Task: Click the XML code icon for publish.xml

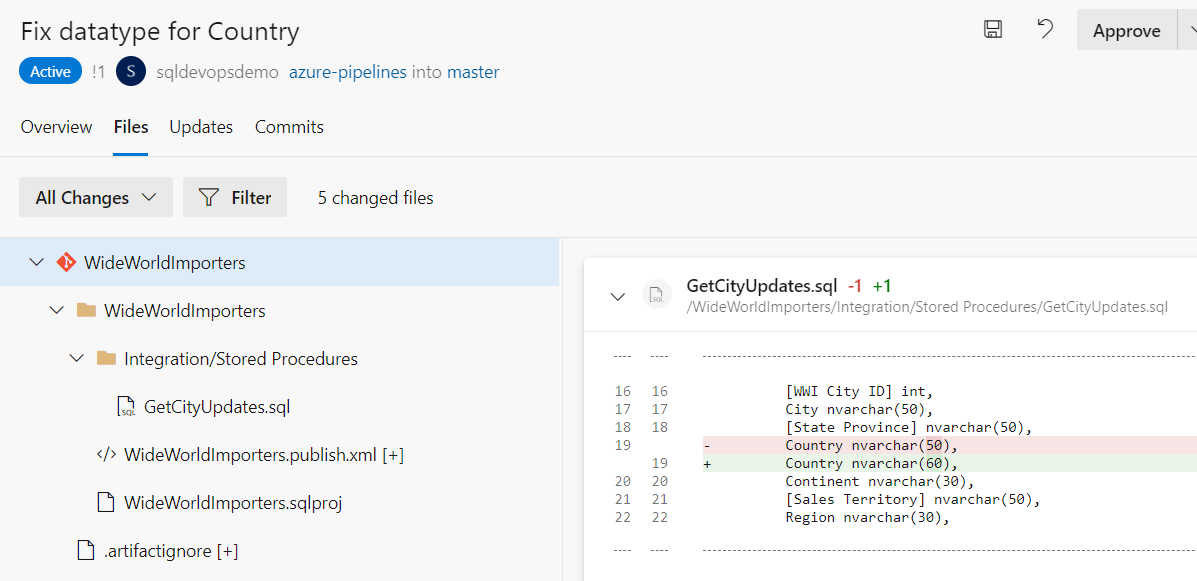Action: coord(106,455)
